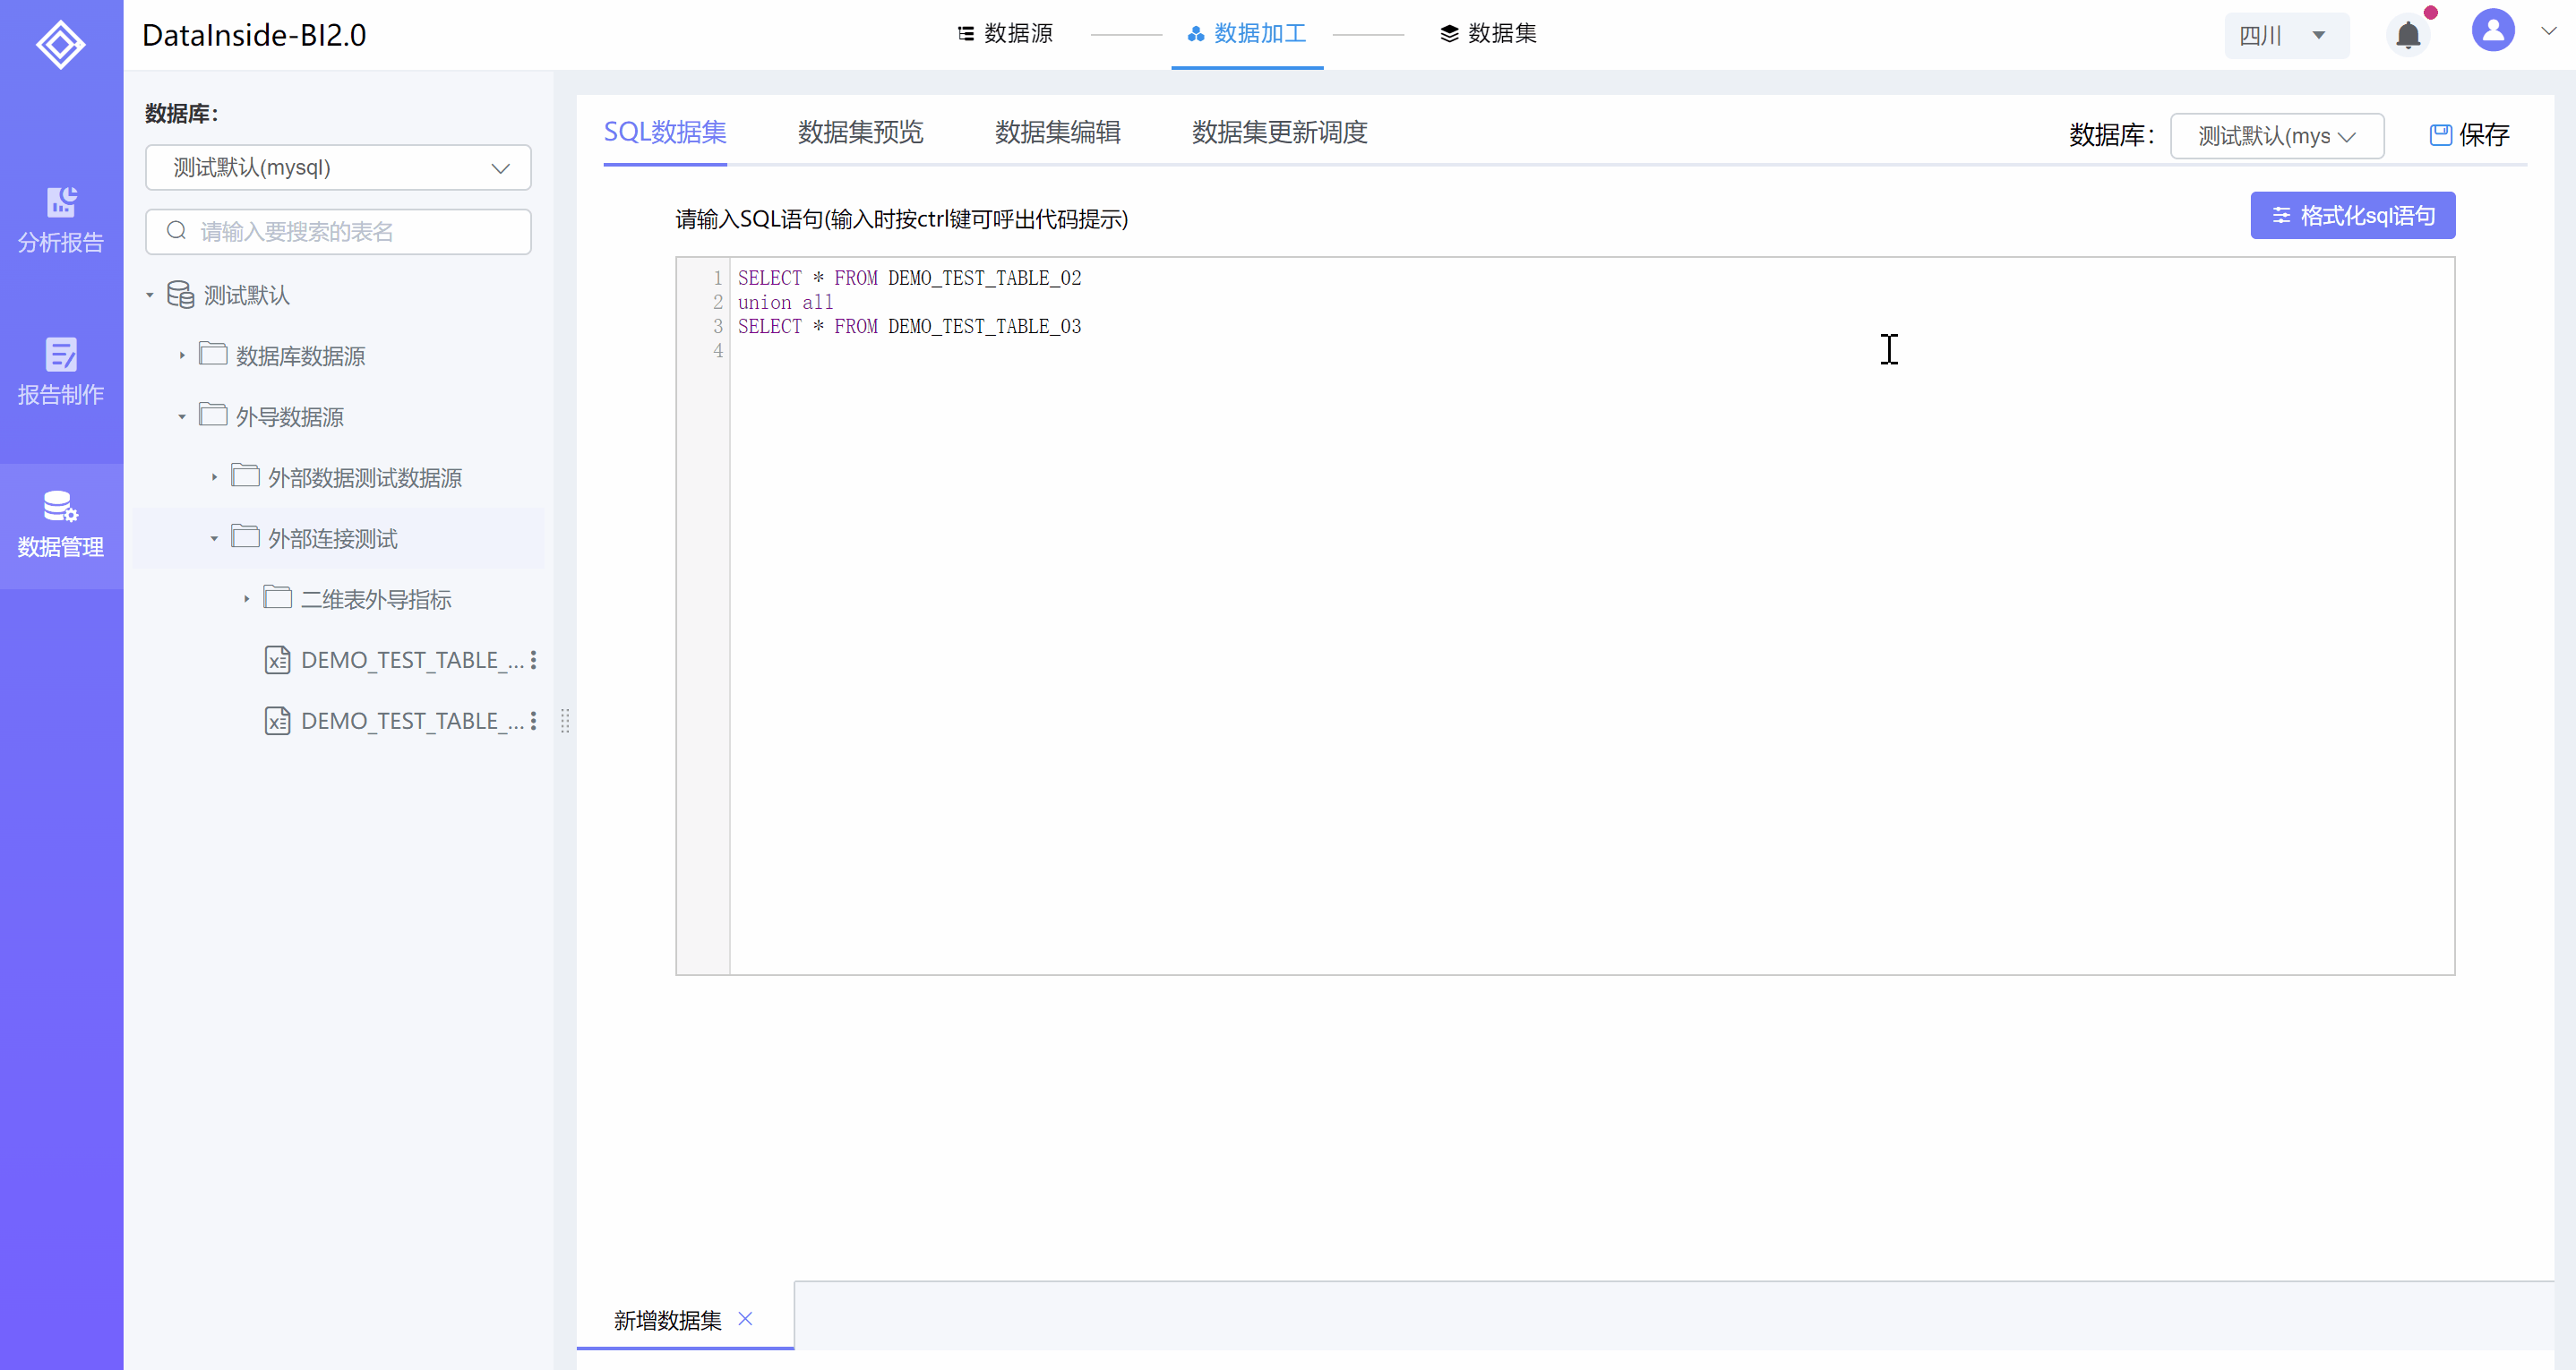
Task: Switch to the 数据集编辑 tab
Action: pyautogui.click(x=1057, y=132)
